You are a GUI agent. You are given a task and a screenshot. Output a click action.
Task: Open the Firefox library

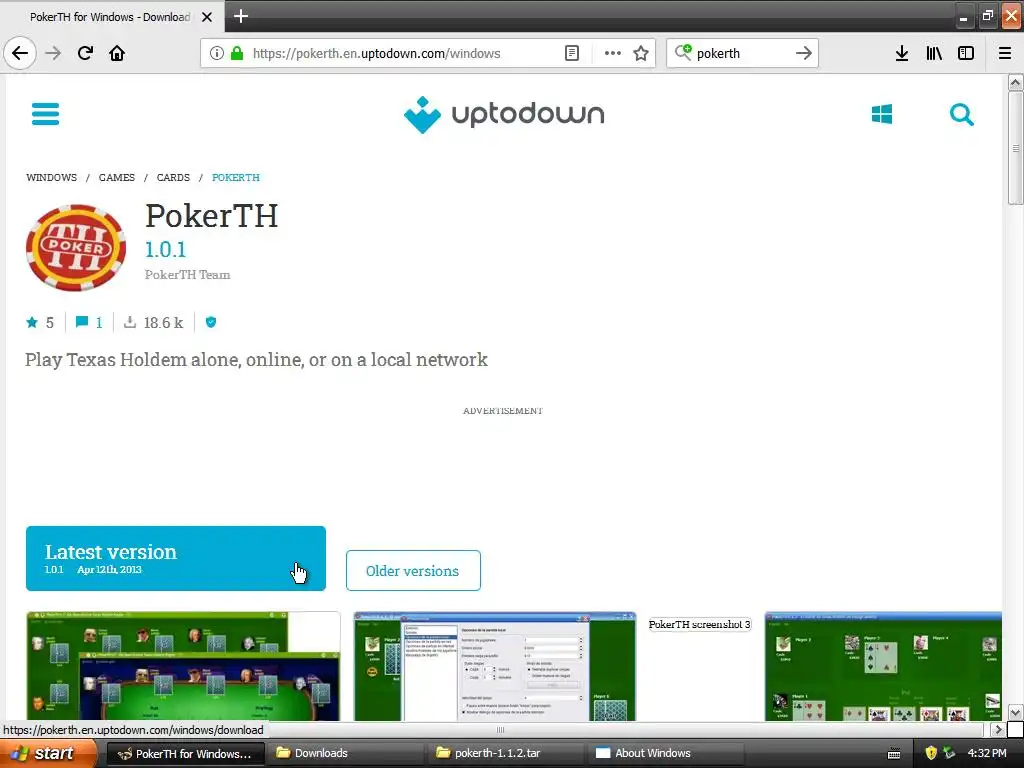pyautogui.click(x=934, y=54)
